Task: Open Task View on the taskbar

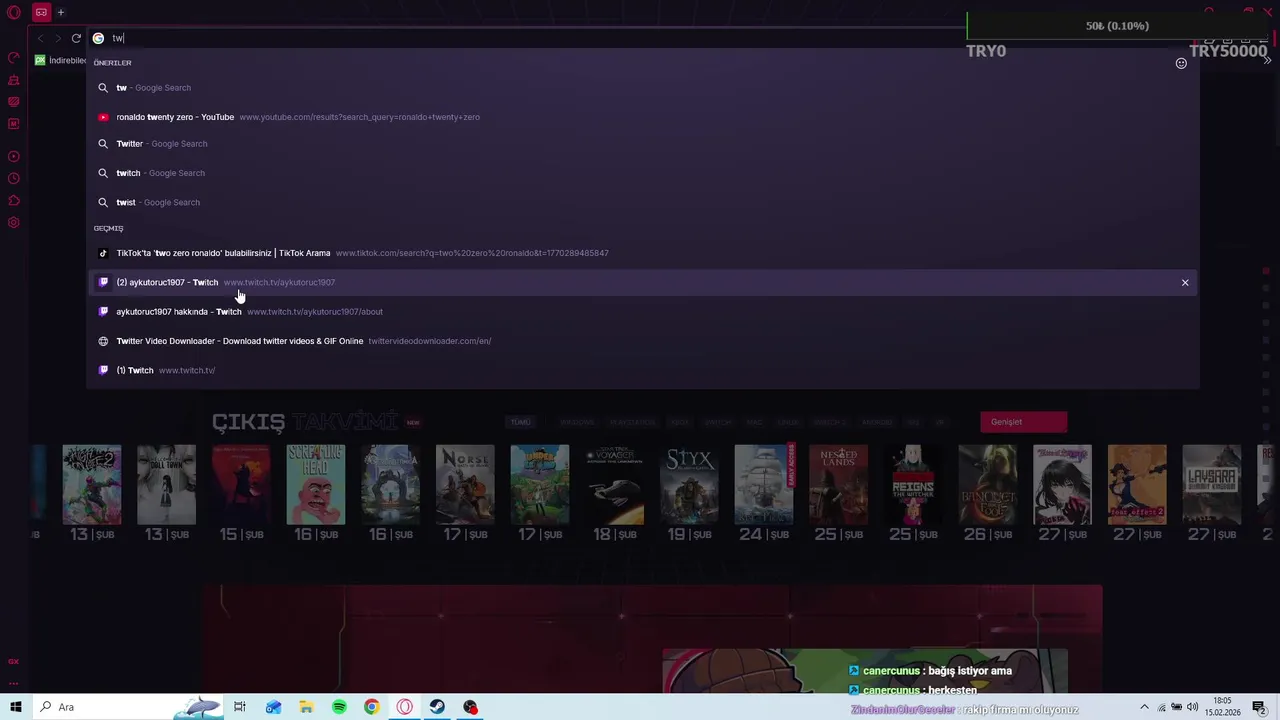Action: click(x=240, y=707)
